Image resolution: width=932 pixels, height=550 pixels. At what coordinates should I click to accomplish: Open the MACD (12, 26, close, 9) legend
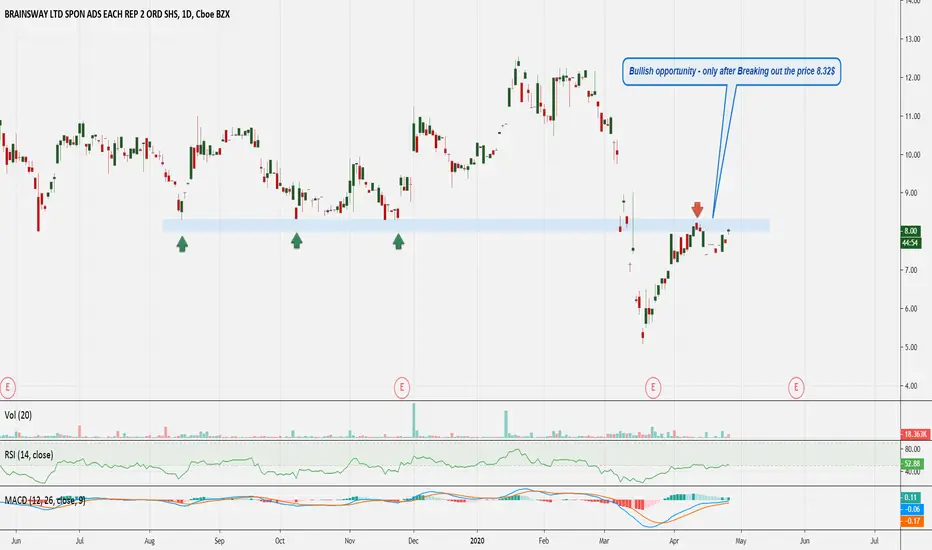coord(45,501)
